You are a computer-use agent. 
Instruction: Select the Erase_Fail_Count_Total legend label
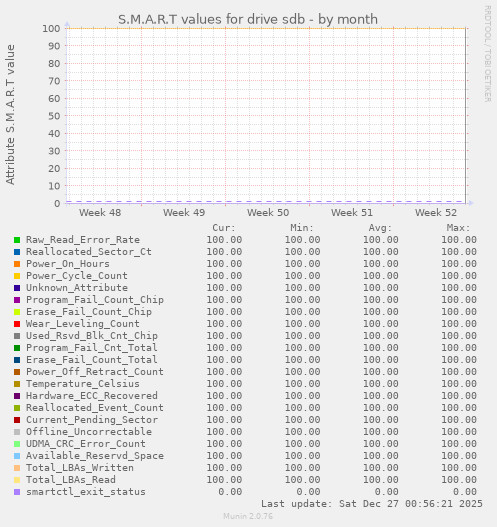click(92, 360)
